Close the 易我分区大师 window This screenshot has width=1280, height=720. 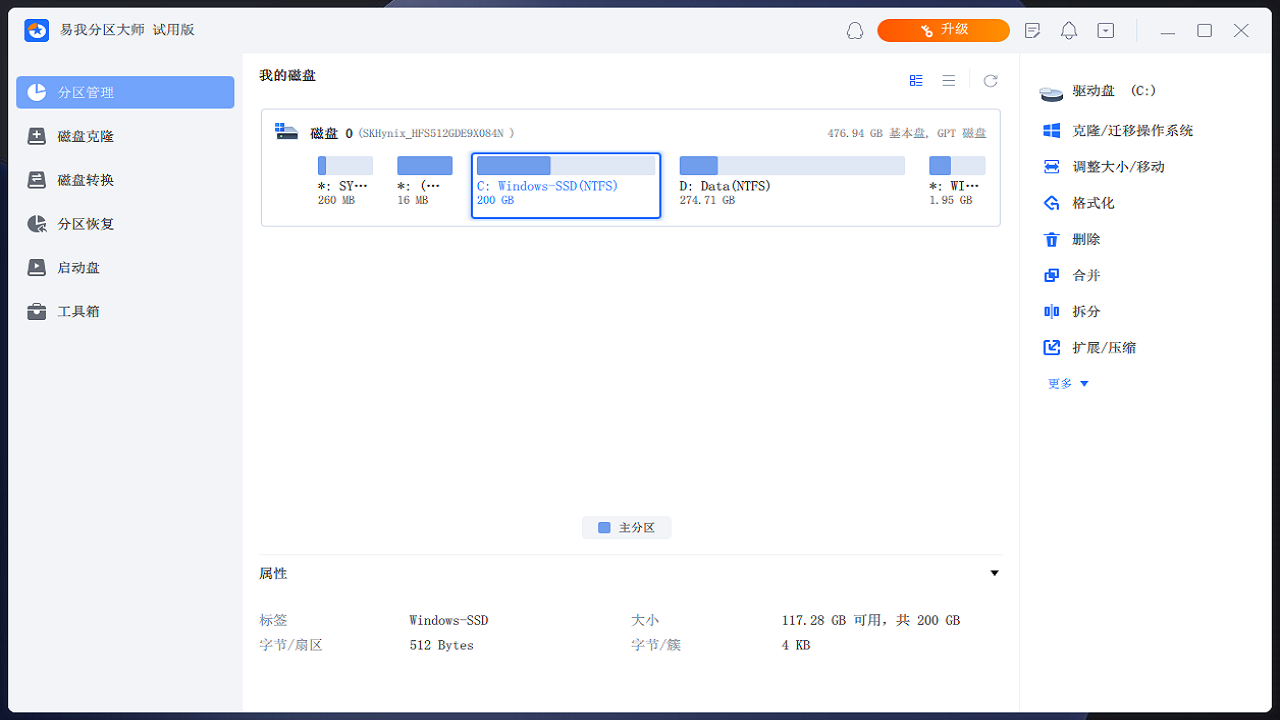(1241, 31)
